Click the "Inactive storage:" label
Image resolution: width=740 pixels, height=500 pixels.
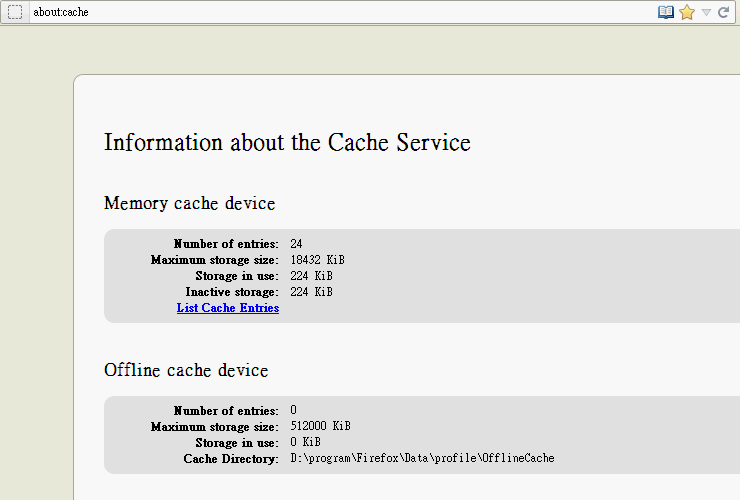[x=232, y=292]
